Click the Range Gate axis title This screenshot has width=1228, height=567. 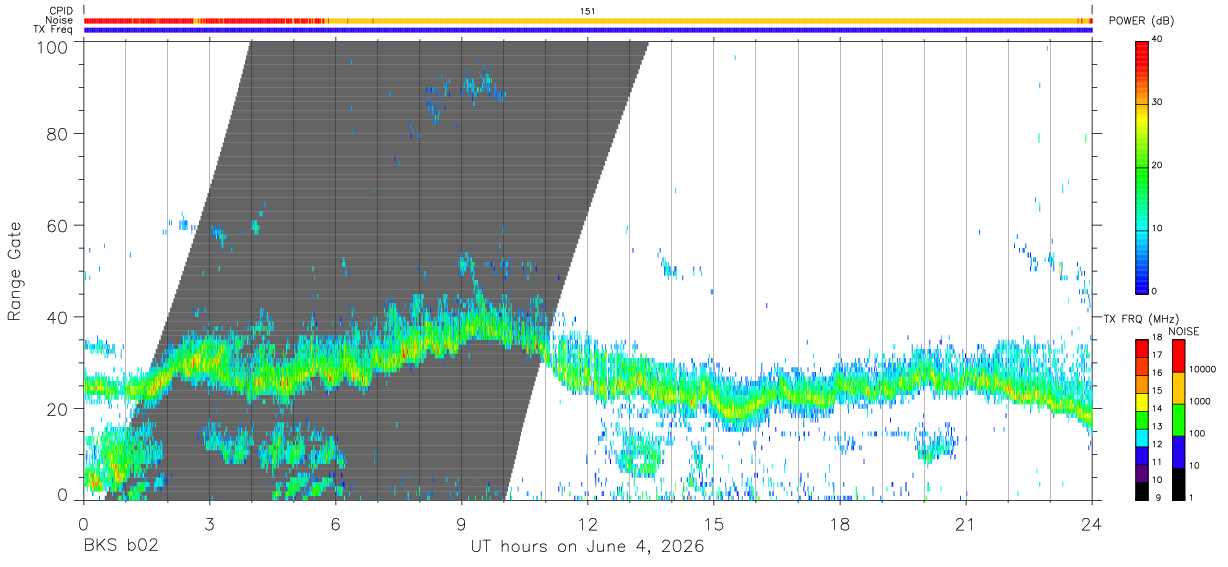click(x=15, y=271)
